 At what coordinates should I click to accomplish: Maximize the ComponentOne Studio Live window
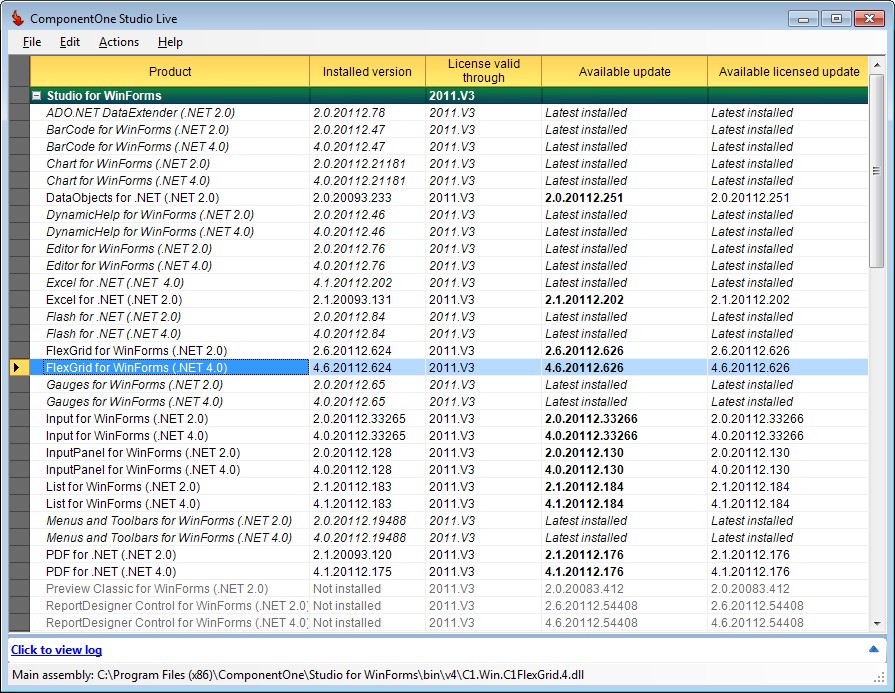point(836,19)
